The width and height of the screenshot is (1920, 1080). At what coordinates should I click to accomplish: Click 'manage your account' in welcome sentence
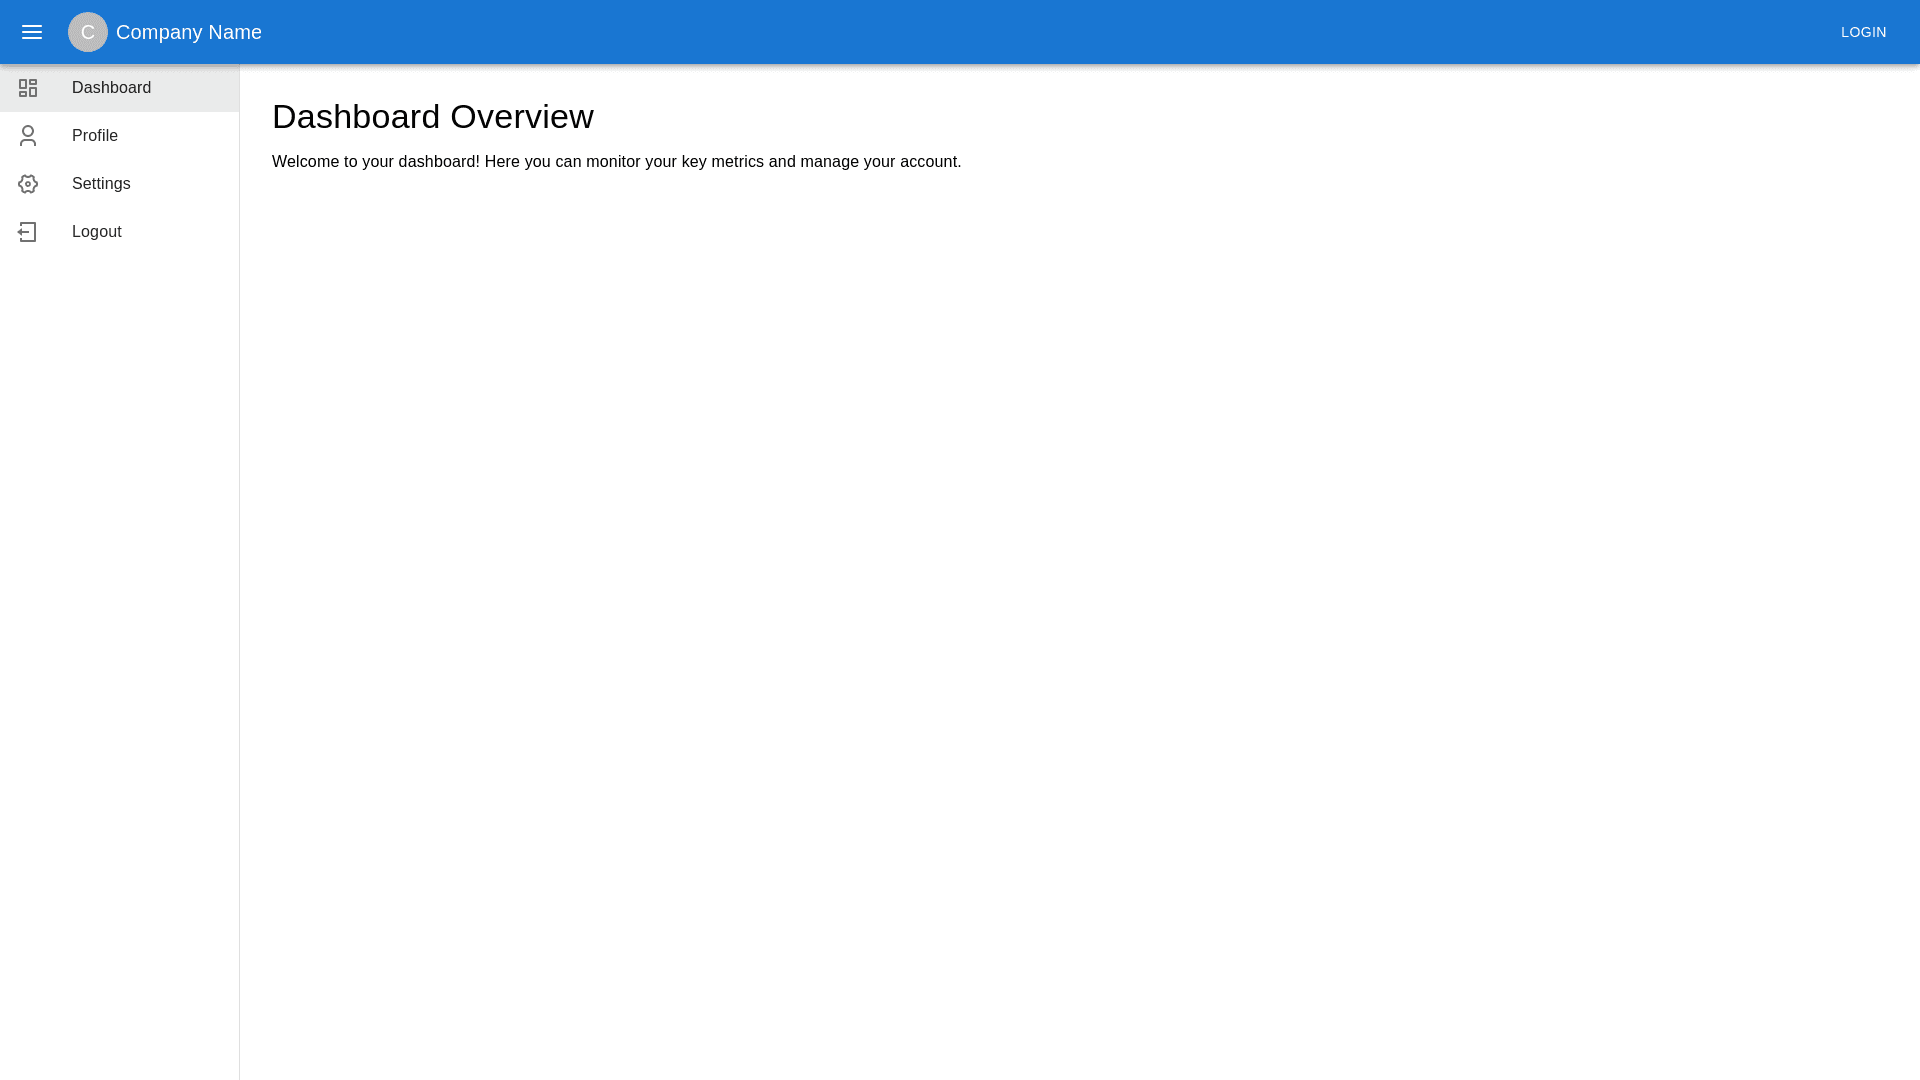coord(879,162)
